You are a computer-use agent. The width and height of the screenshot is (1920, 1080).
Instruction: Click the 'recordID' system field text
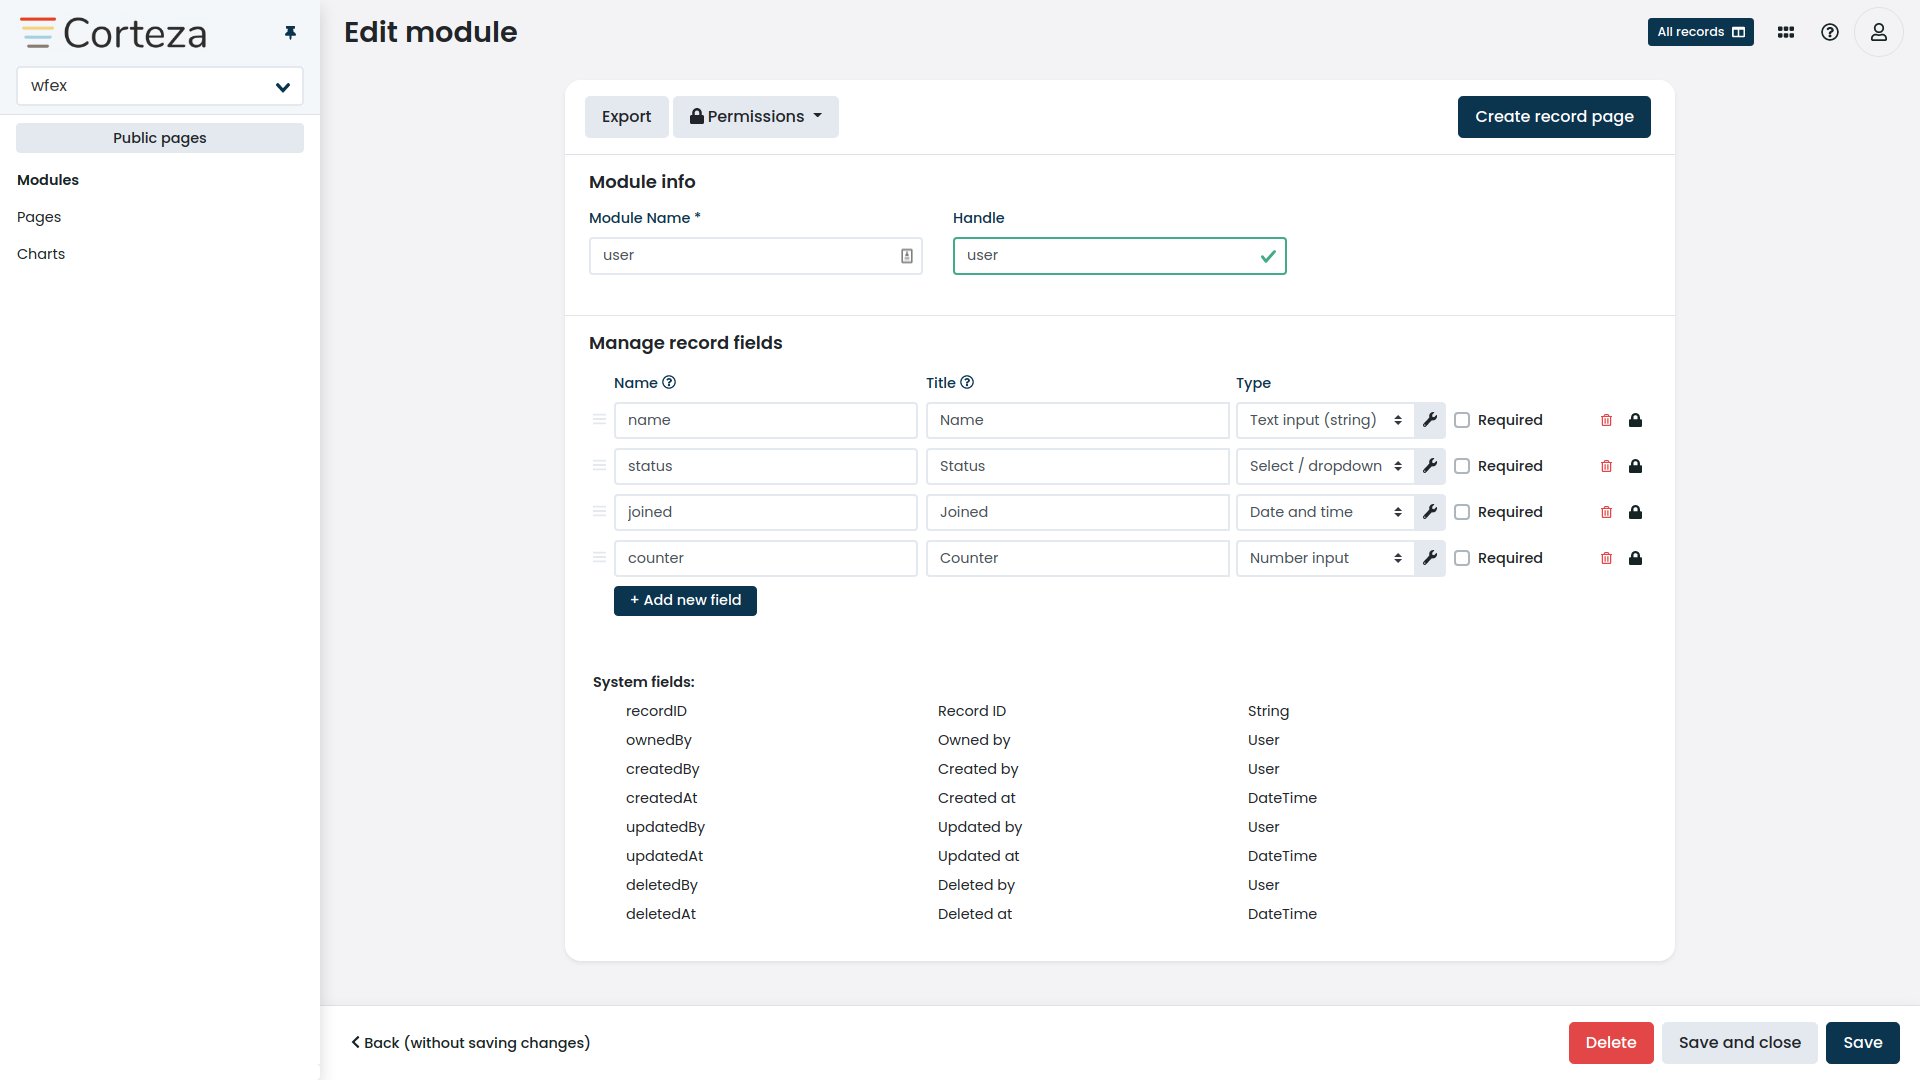[656, 711]
